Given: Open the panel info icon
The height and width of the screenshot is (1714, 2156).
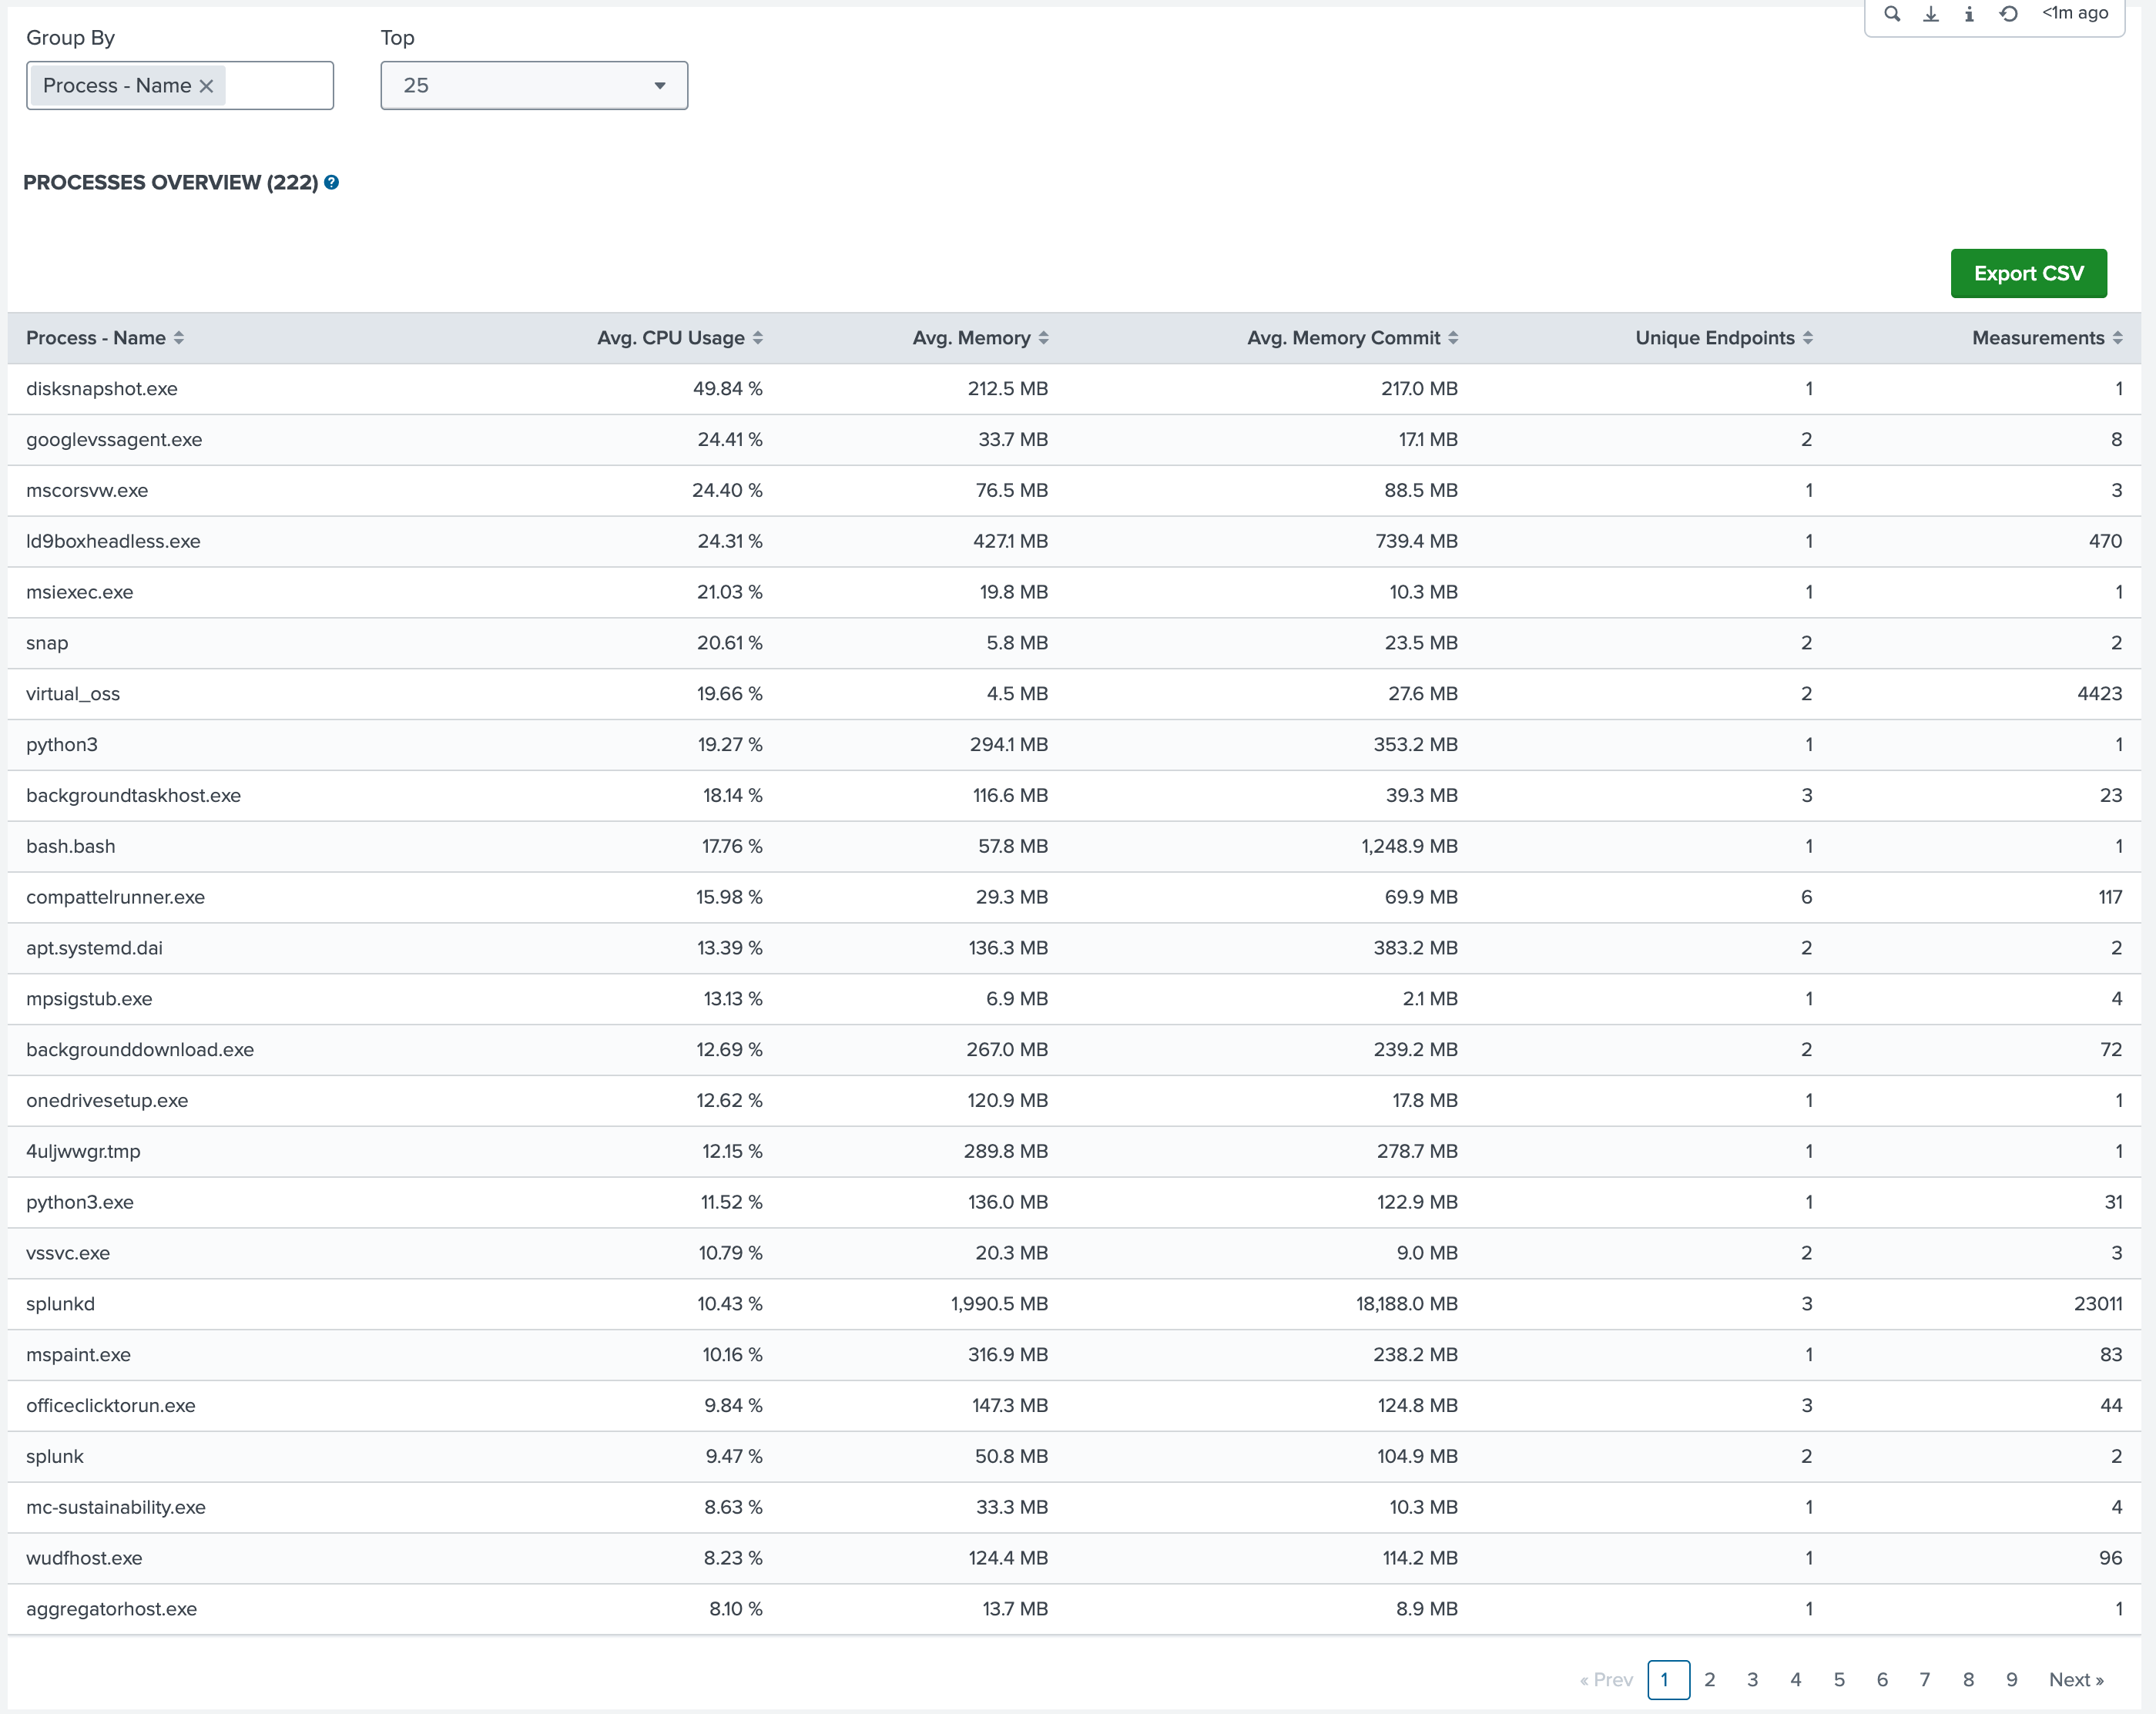Looking at the screenshot, I should point(1969,14).
